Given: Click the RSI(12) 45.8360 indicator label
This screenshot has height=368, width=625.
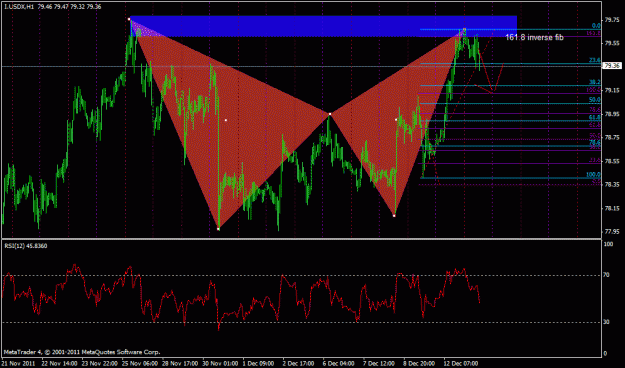Looking at the screenshot, I should pos(26,246).
